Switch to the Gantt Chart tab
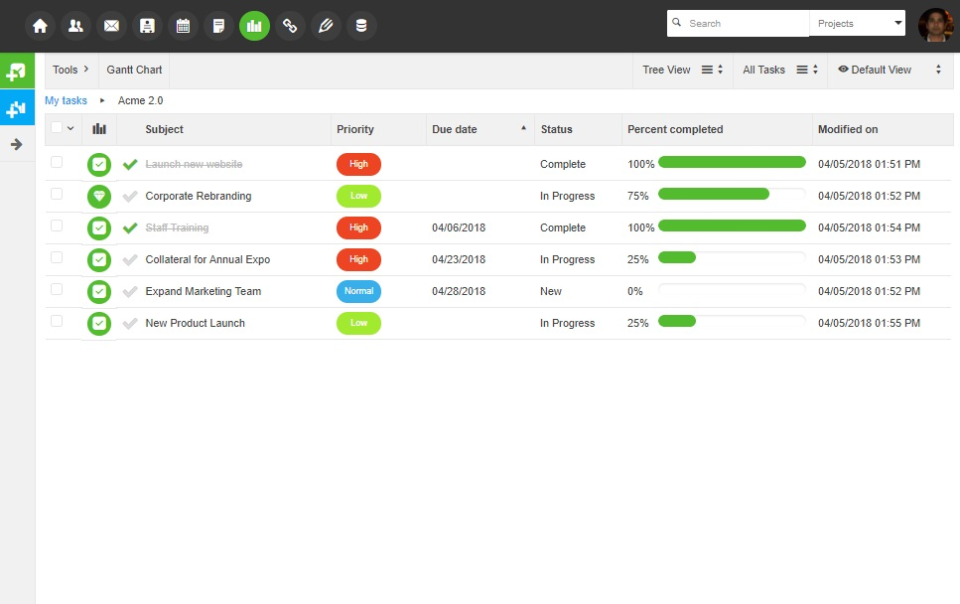The image size is (960, 604). coord(134,70)
